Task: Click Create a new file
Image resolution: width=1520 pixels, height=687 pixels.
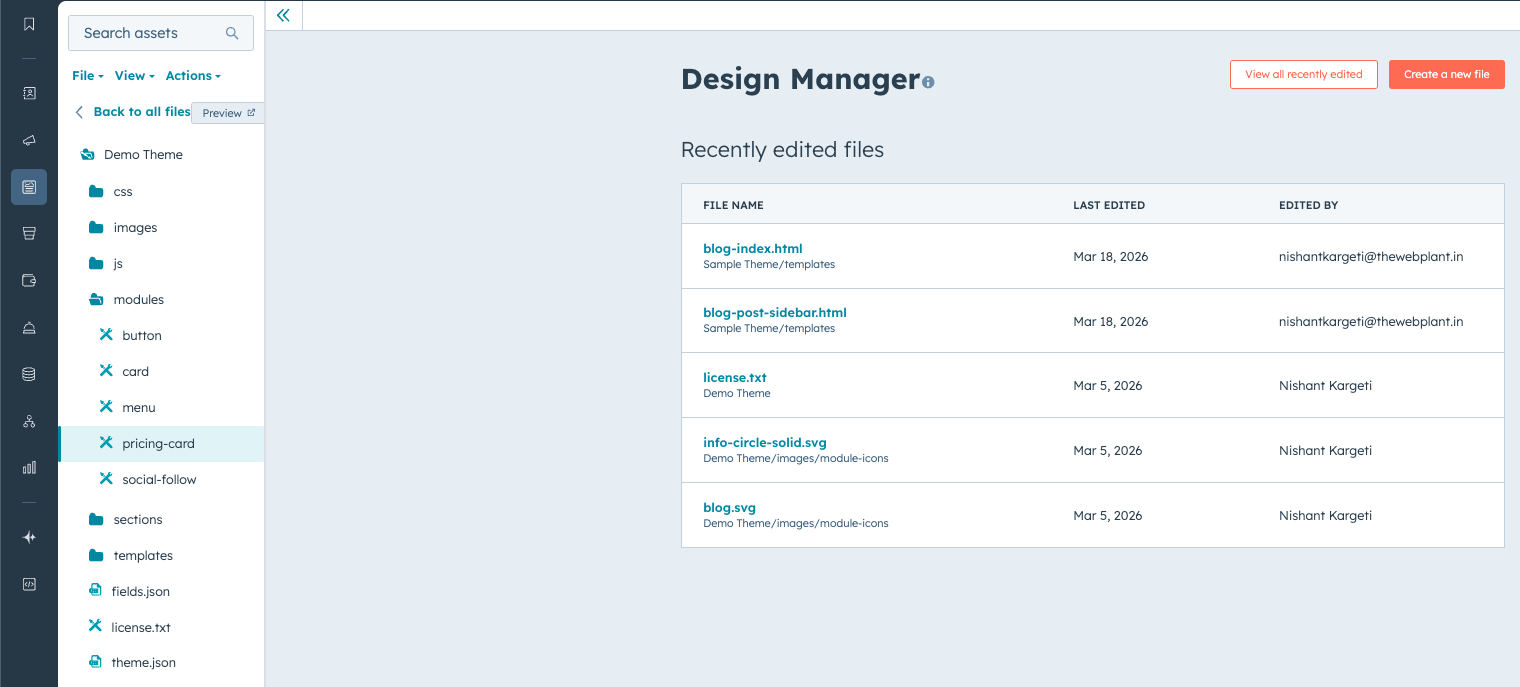Action: tap(1447, 74)
